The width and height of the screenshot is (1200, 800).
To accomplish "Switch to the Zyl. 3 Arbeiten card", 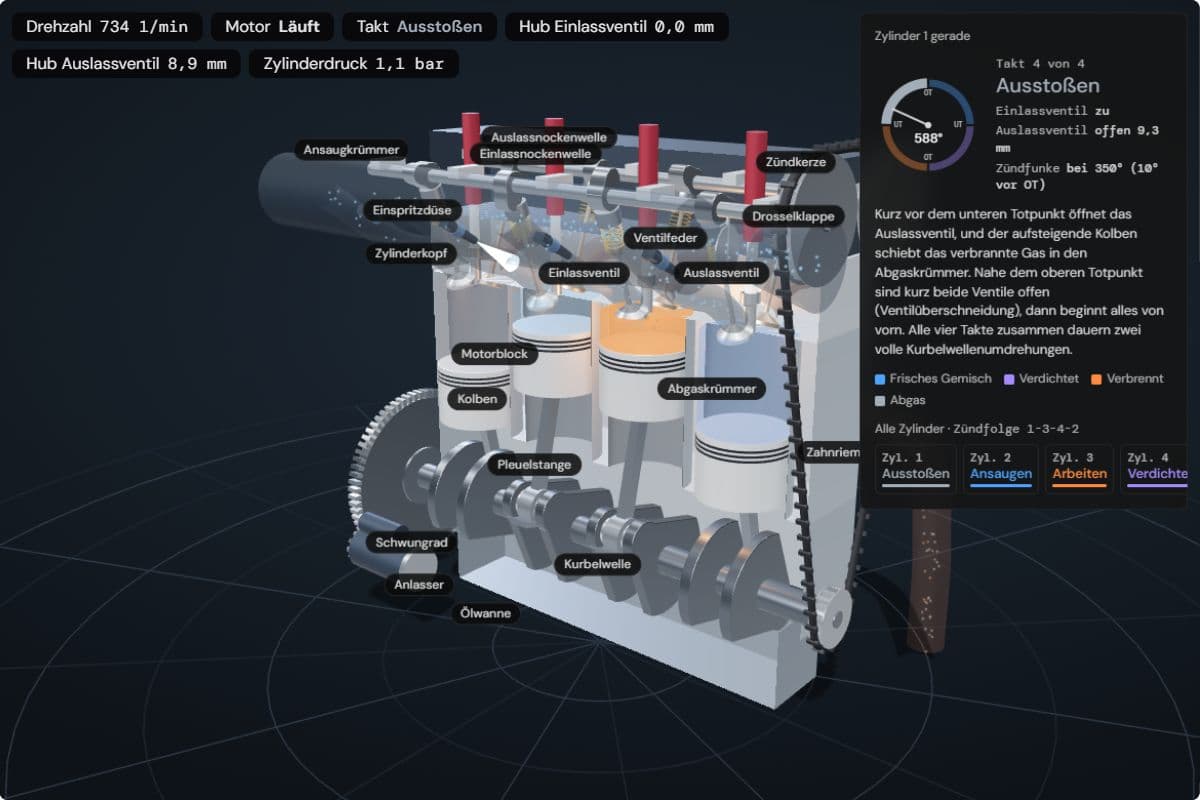I will point(1079,469).
